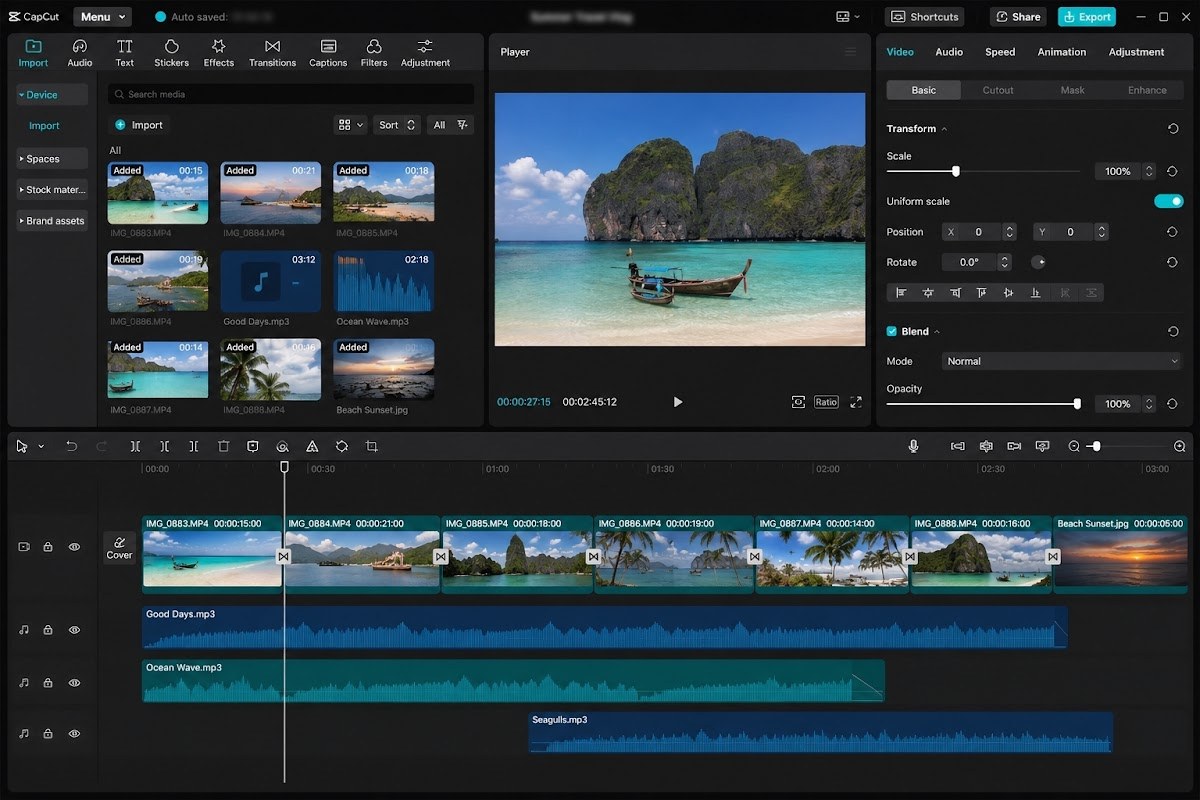Click the scope icon left of Ratio
This screenshot has height=800, width=1200.
tap(798, 402)
